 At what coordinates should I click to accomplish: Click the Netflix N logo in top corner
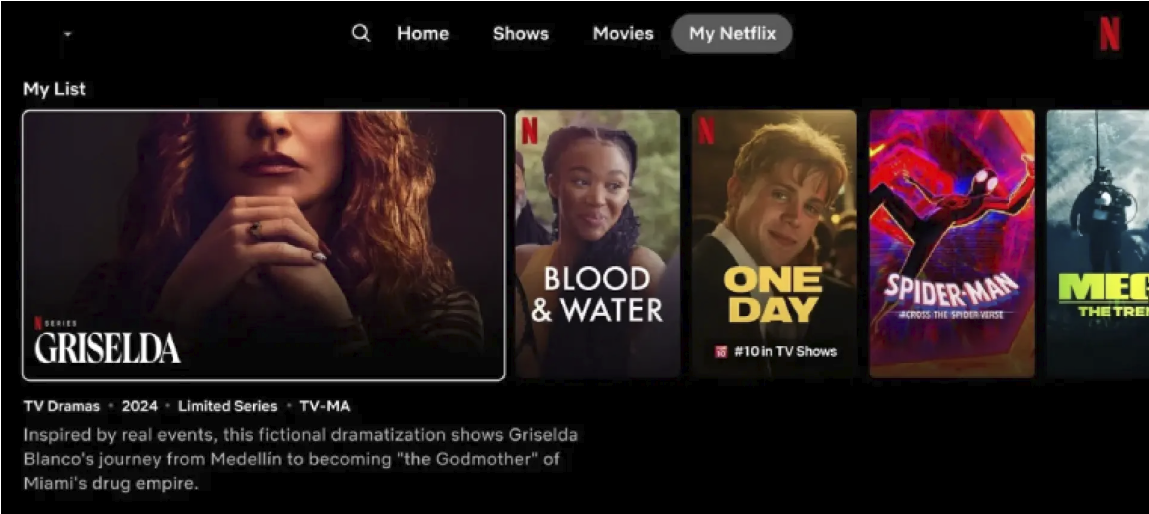coord(1109,34)
